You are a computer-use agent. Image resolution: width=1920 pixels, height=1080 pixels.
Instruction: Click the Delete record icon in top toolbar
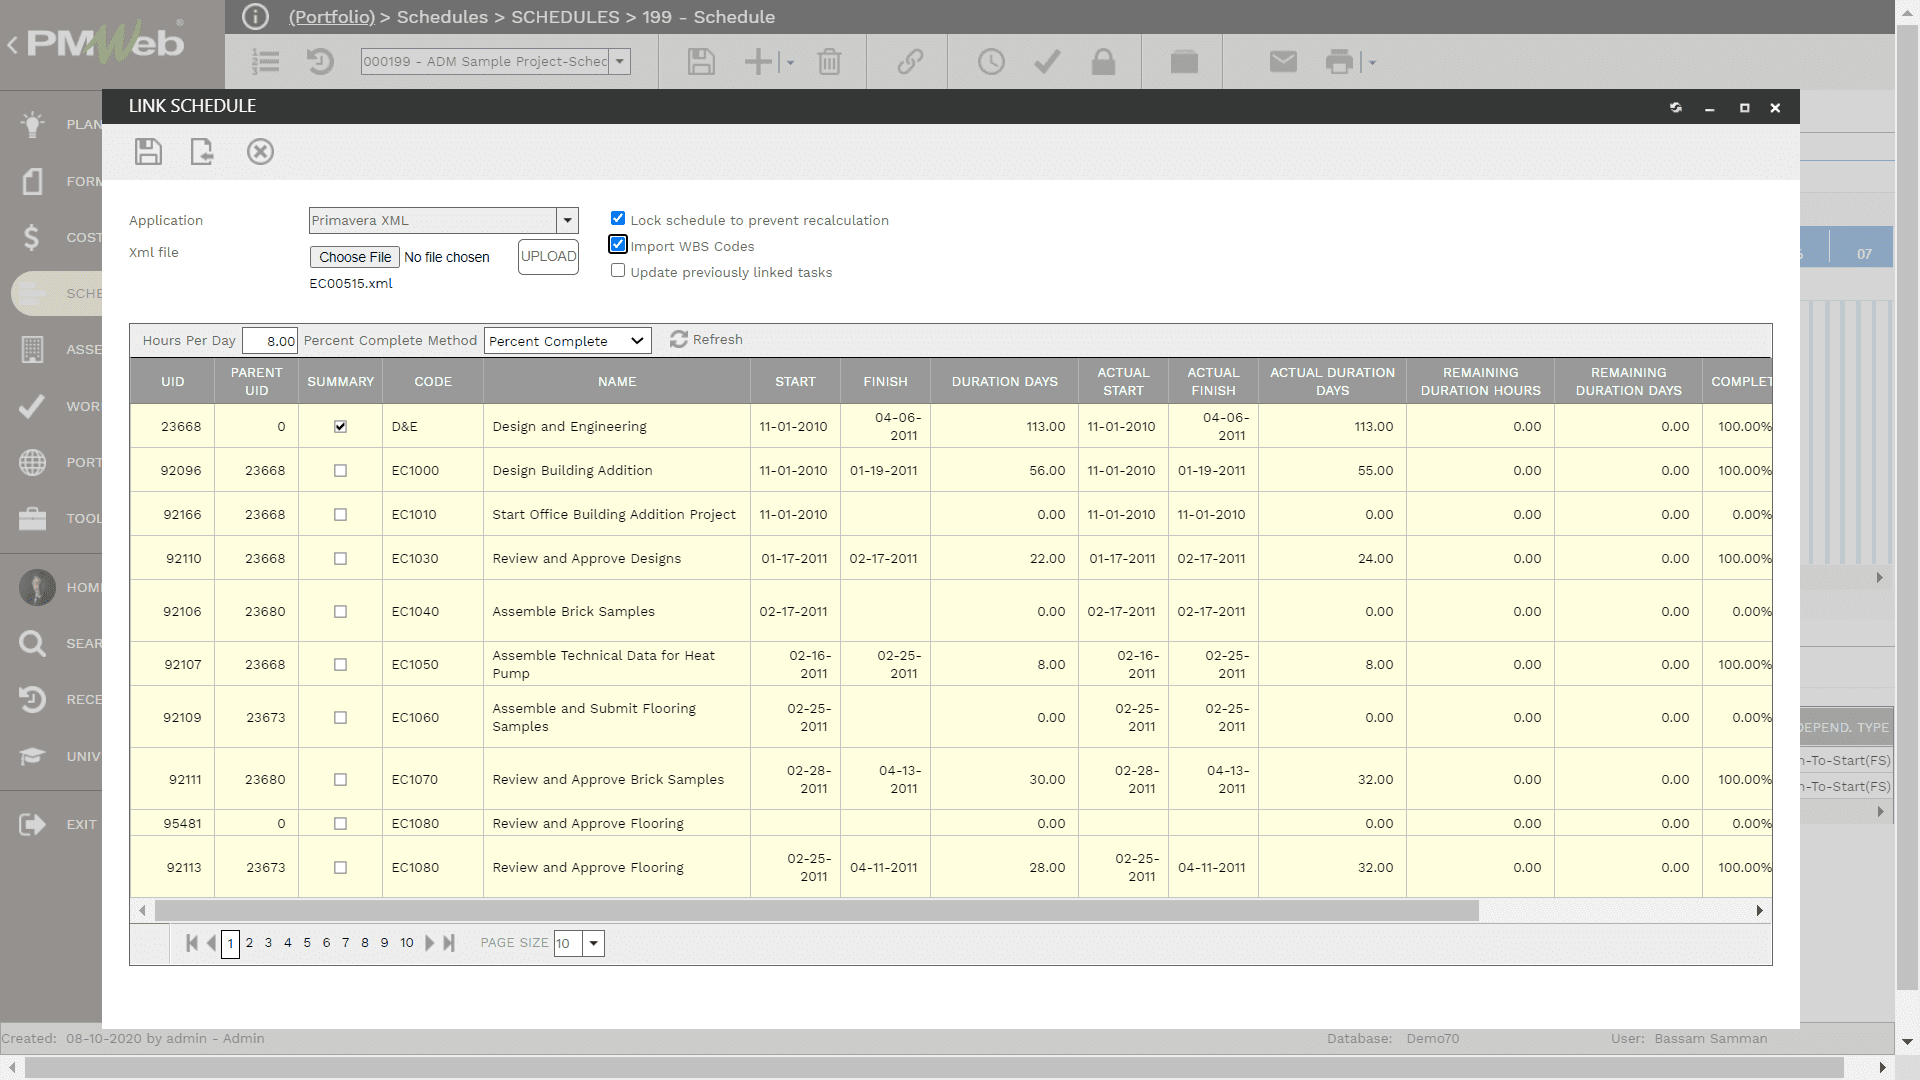(829, 61)
